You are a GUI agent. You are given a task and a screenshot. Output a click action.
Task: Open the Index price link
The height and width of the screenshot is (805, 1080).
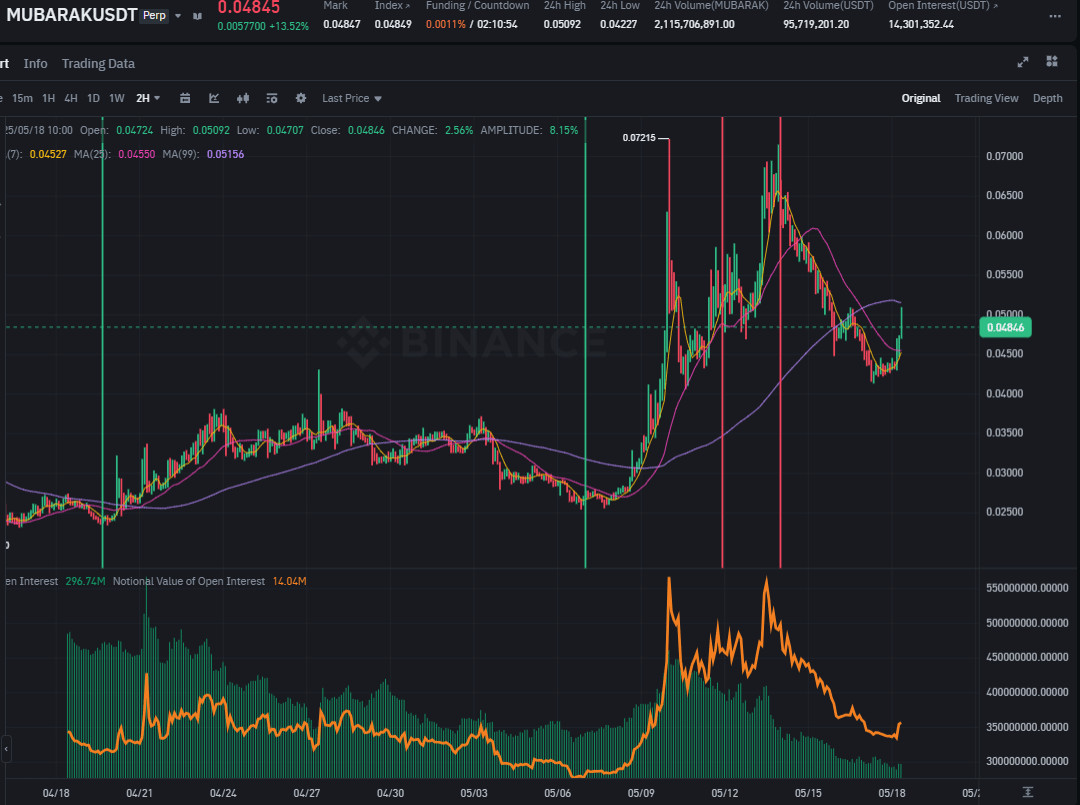click(x=392, y=6)
